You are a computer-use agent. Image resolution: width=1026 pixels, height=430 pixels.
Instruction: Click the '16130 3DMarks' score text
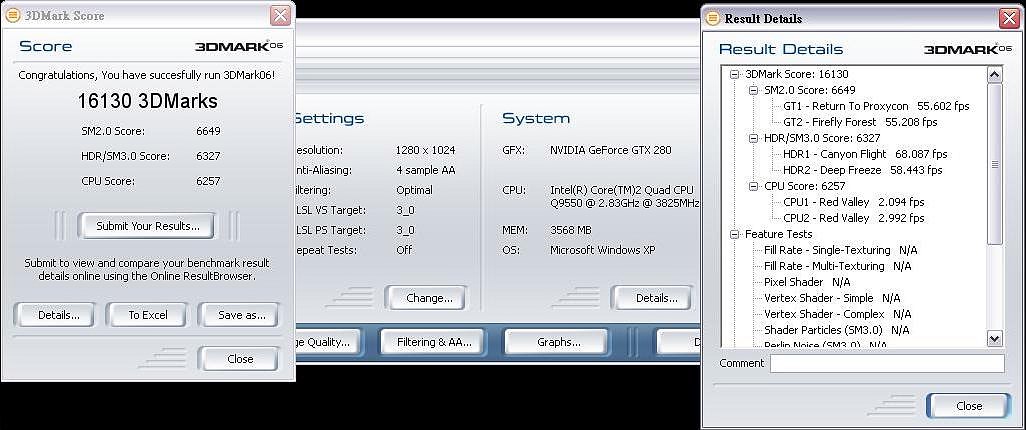[x=147, y=101]
